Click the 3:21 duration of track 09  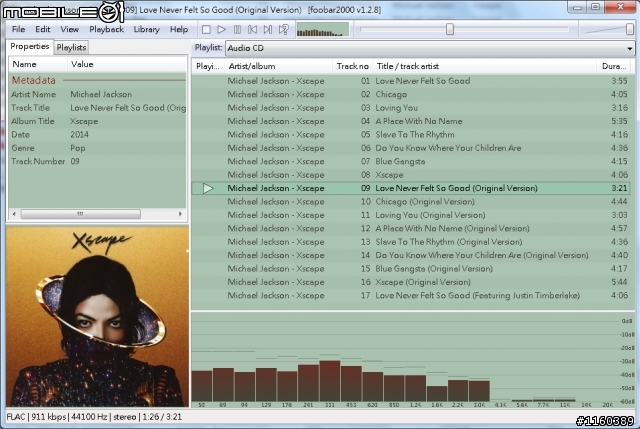tap(619, 188)
